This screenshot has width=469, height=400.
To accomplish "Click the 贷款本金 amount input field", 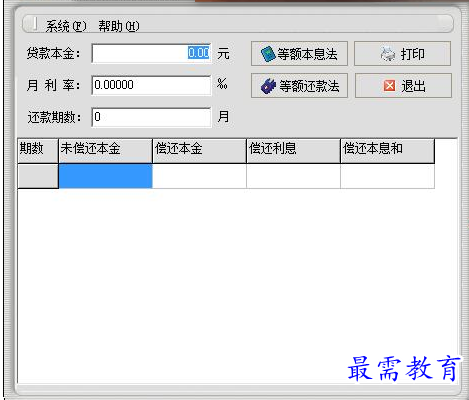I will coord(151,53).
